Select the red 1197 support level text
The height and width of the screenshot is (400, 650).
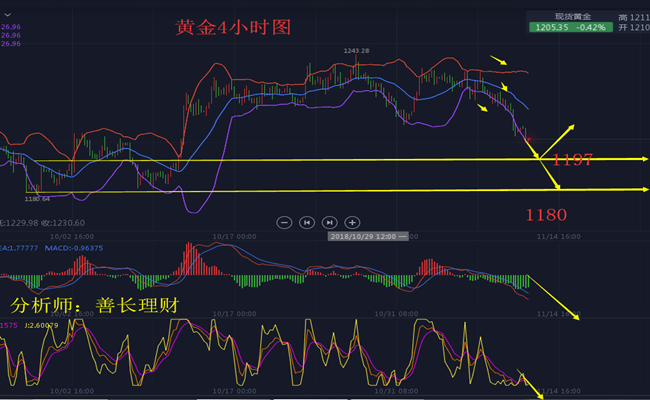point(575,160)
